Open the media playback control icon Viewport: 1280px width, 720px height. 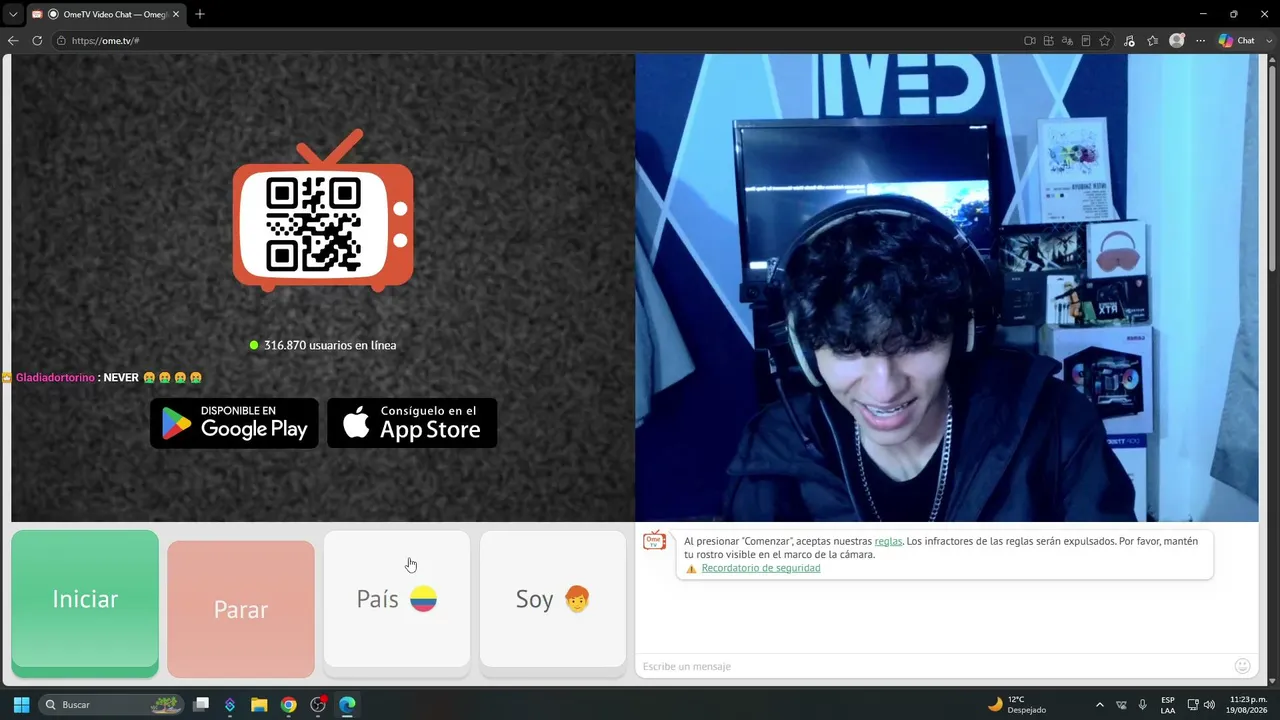(1129, 41)
